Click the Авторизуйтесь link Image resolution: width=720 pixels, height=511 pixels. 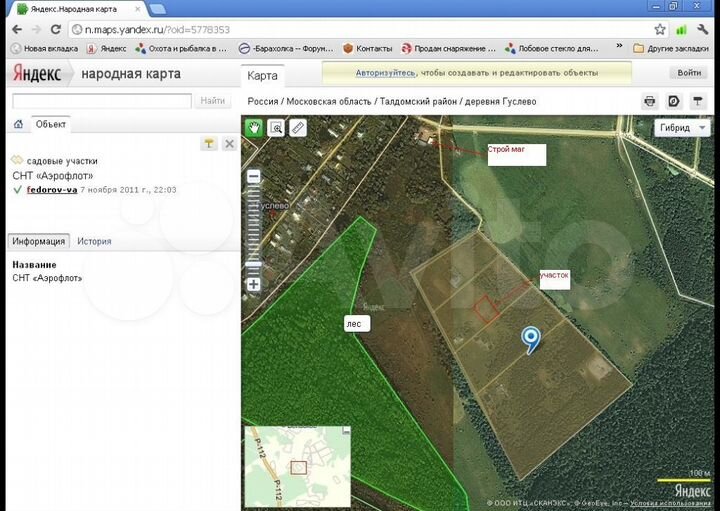click(x=385, y=73)
